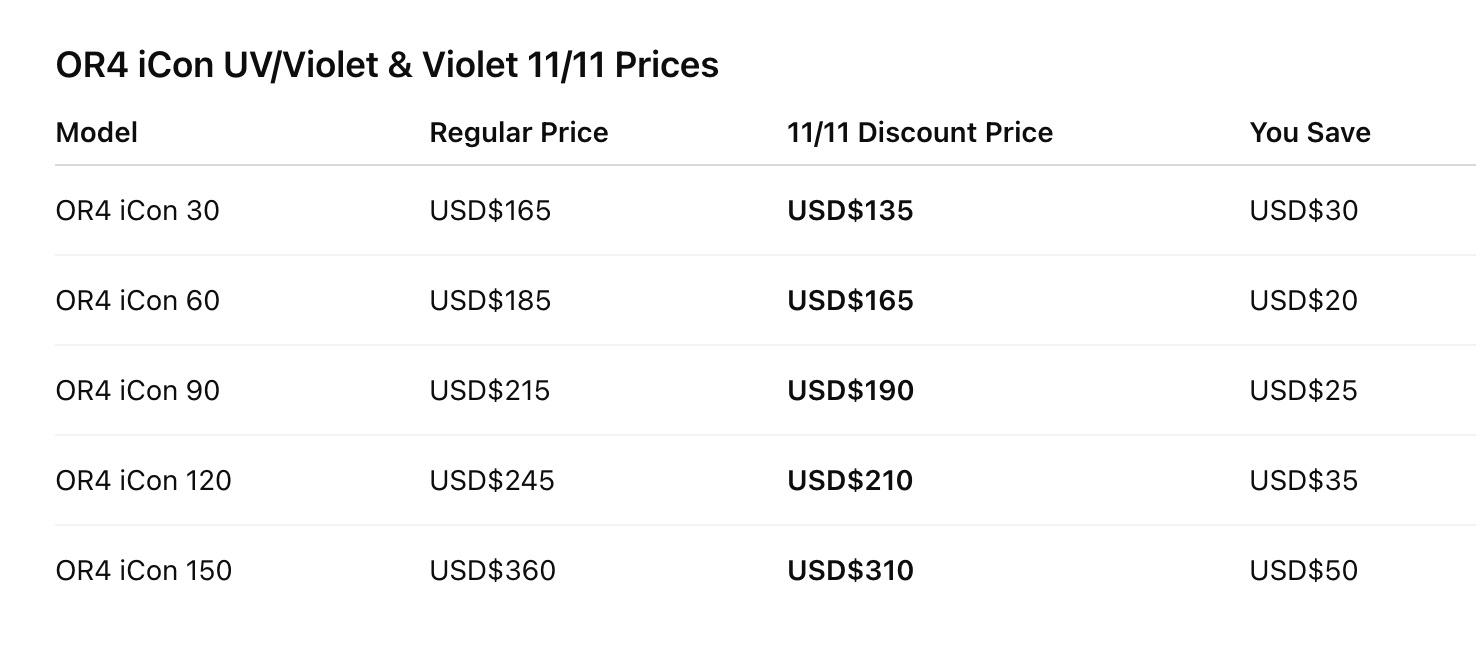This screenshot has height=664, width=1476.
Task: Click the USD$185 regular price
Action: tap(490, 301)
